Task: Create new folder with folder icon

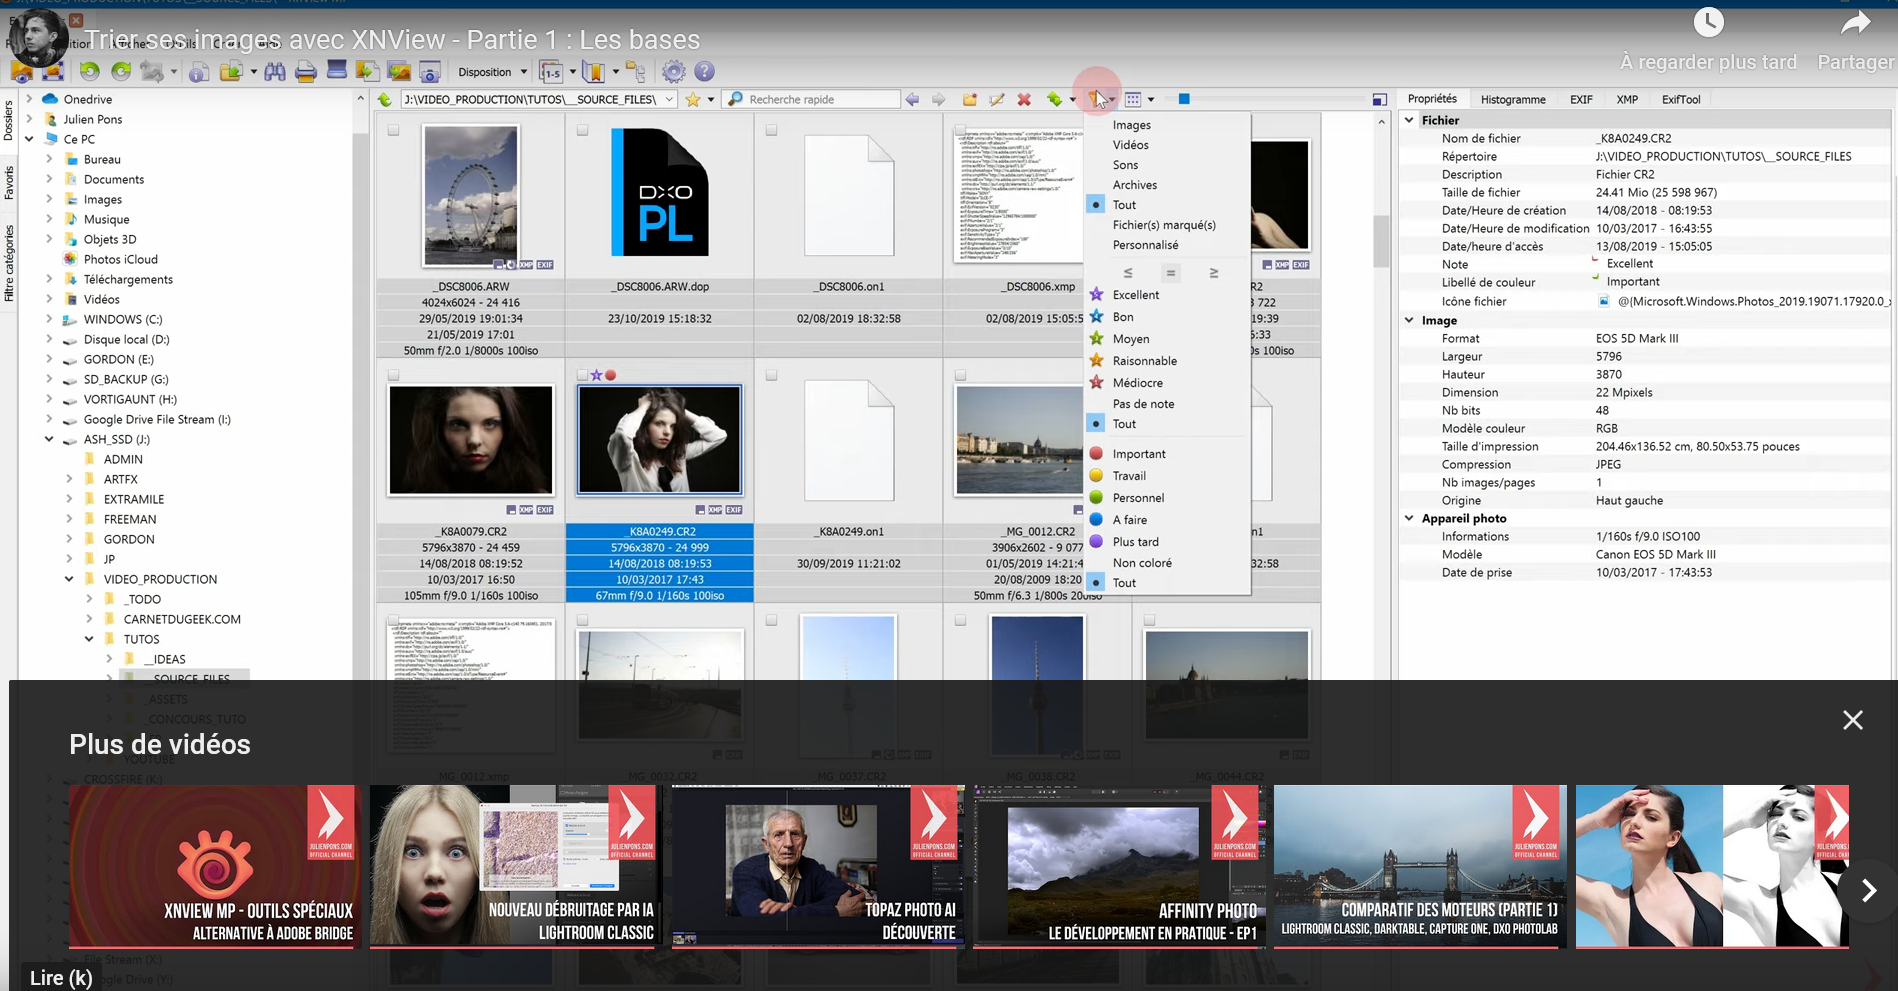Action: 969,99
